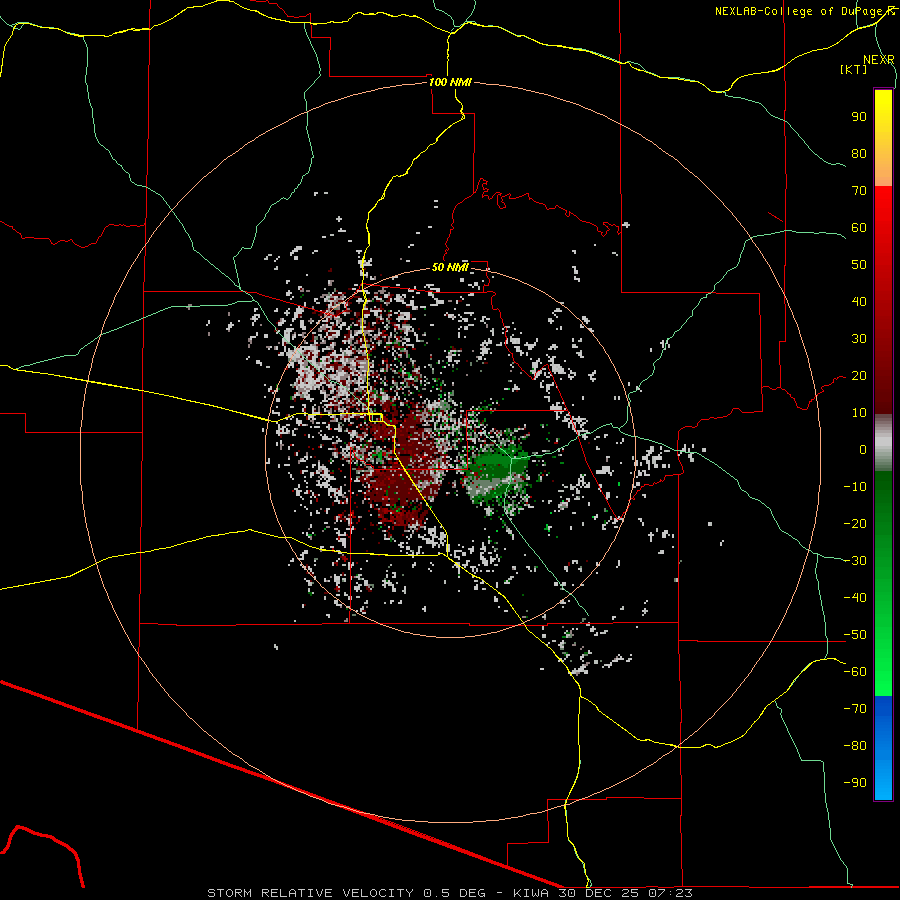Click the NEXR label above the color bar
Image resolution: width=900 pixels, height=900 pixels.
[x=879, y=60]
